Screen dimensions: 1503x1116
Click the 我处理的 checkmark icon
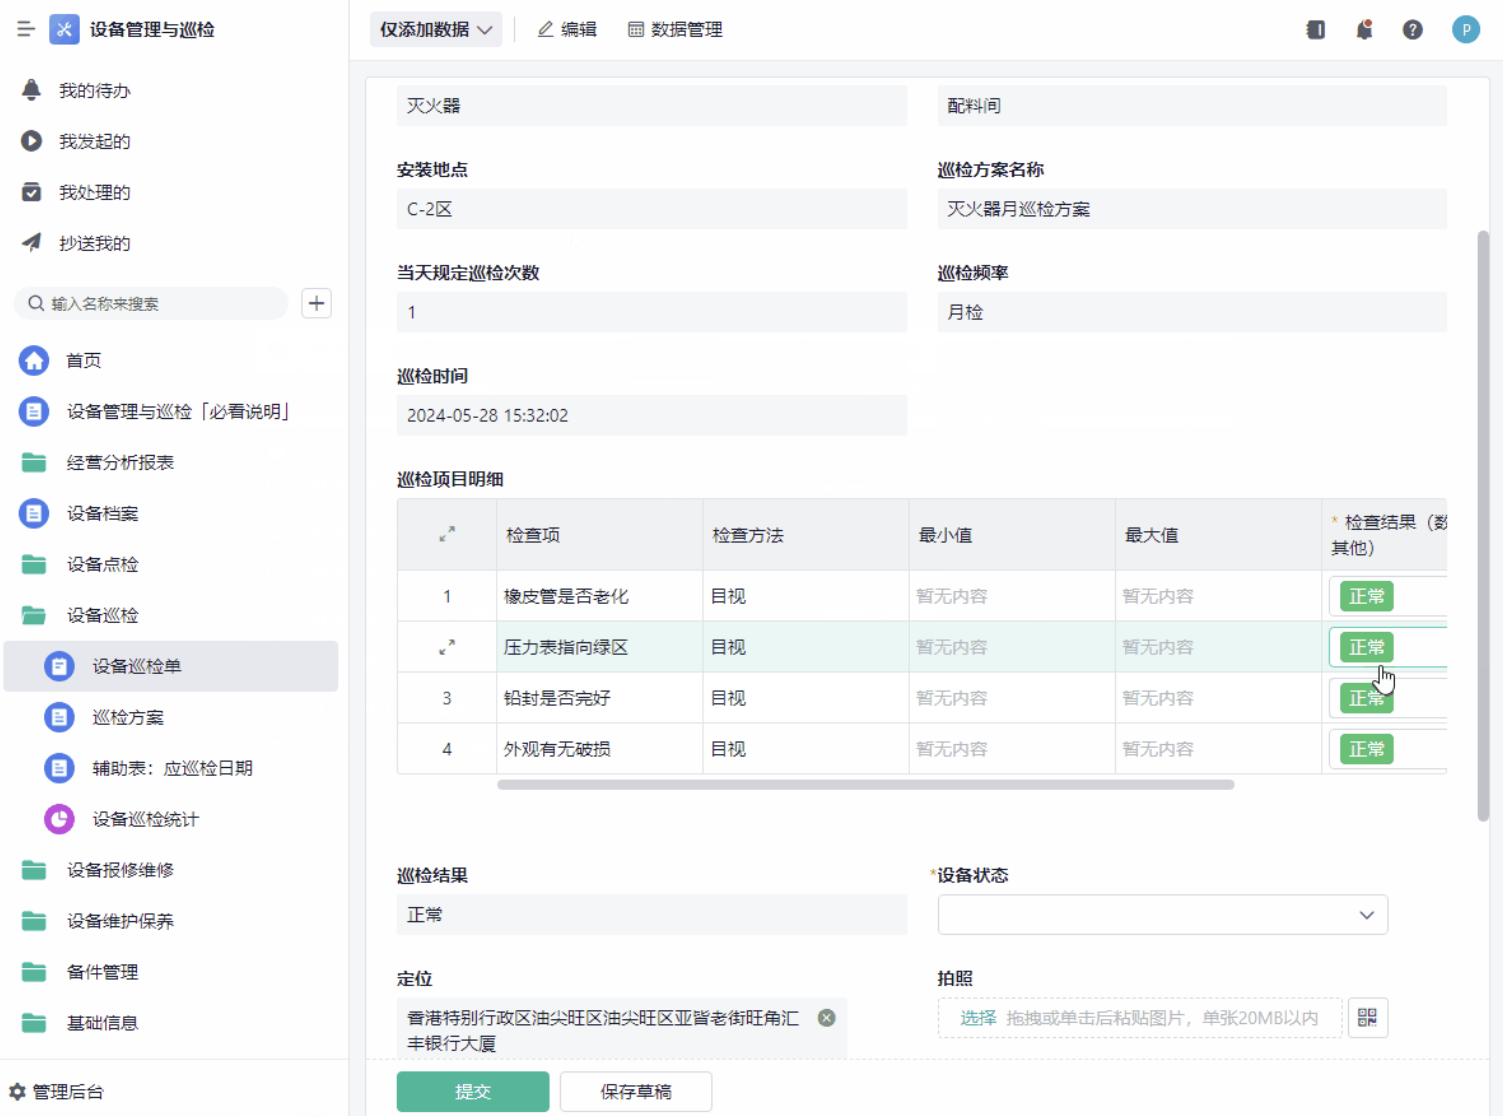[x=31, y=192]
